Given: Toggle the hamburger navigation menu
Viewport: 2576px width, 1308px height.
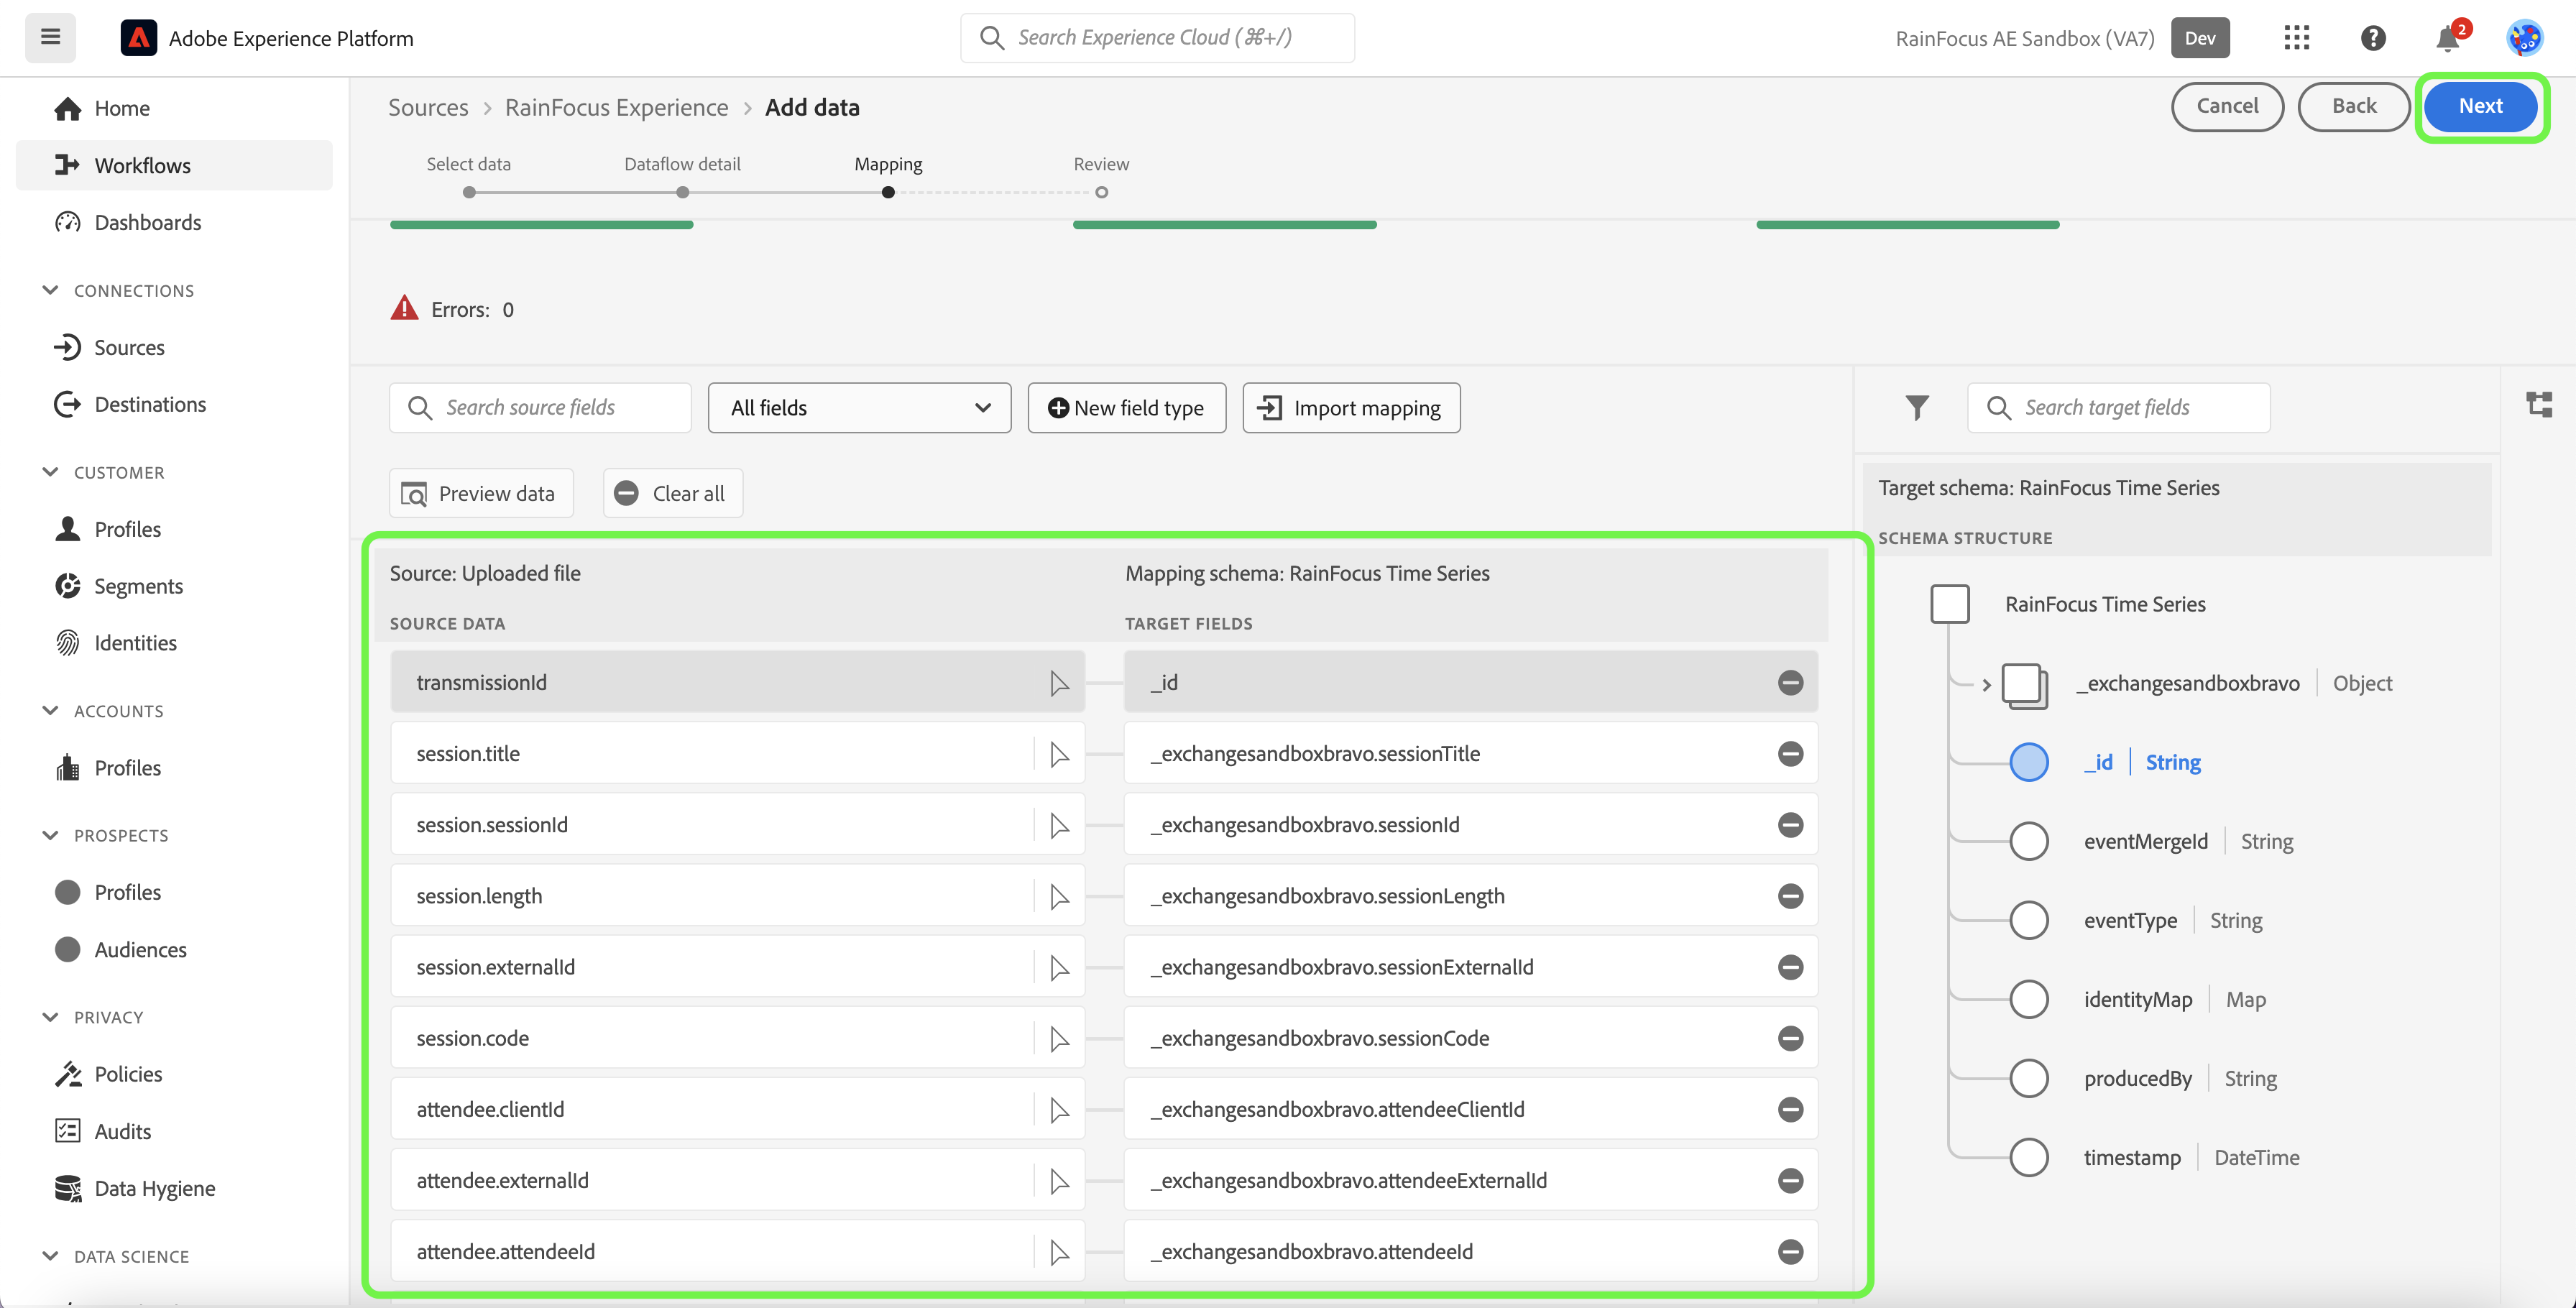Looking at the screenshot, I should (x=50, y=37).
